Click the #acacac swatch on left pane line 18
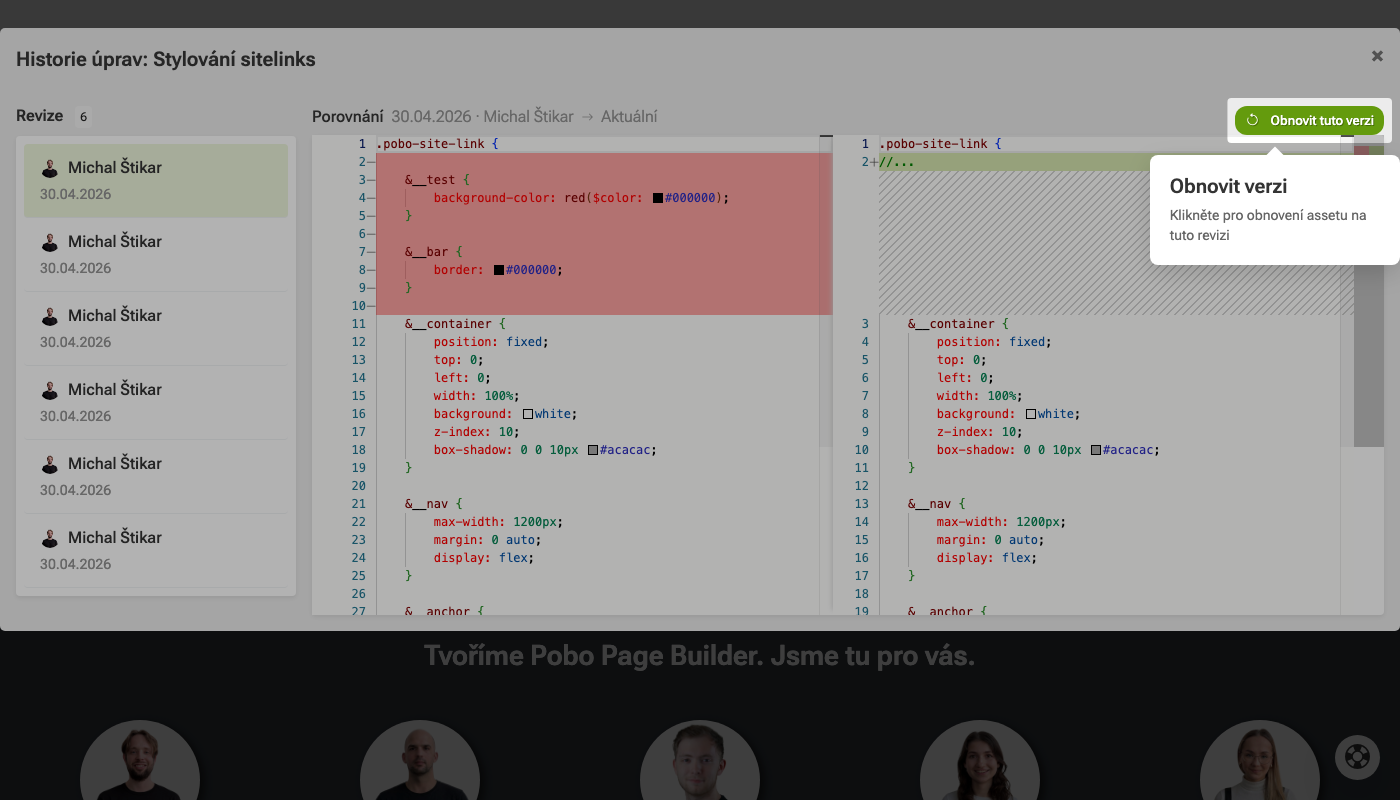 click(593, 450)
